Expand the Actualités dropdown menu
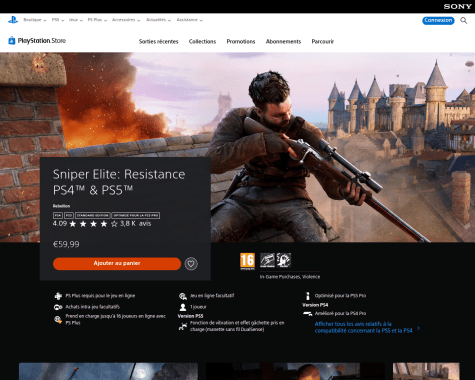 pos(158,20)
